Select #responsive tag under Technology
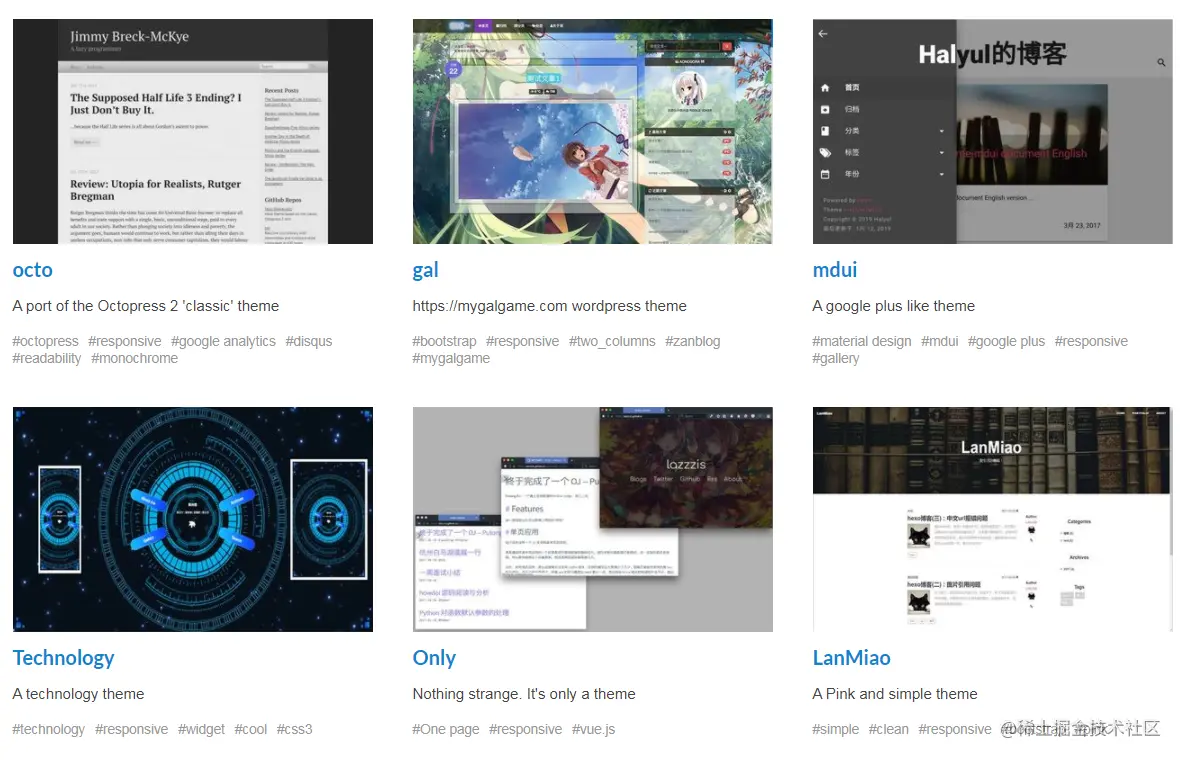 pos(131,730)
